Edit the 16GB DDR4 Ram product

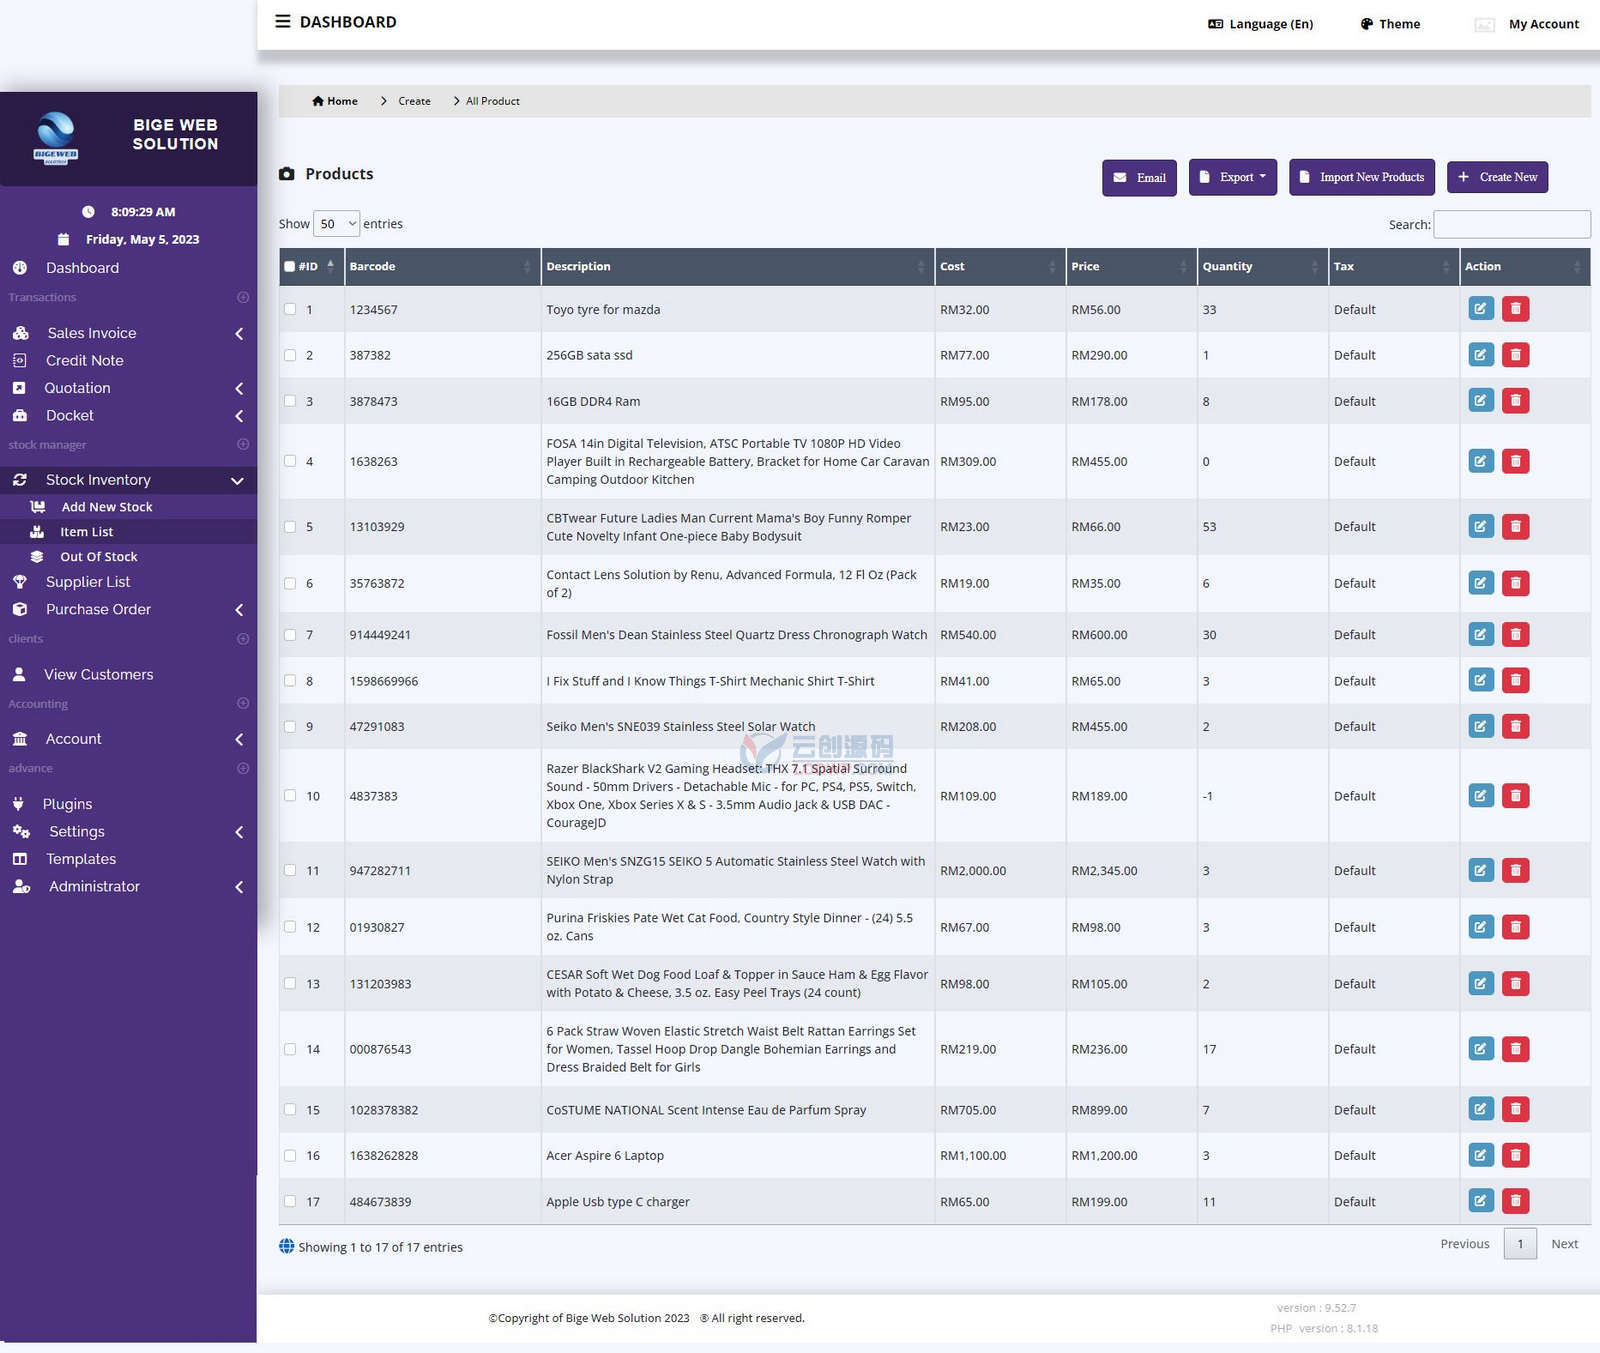1481,401
